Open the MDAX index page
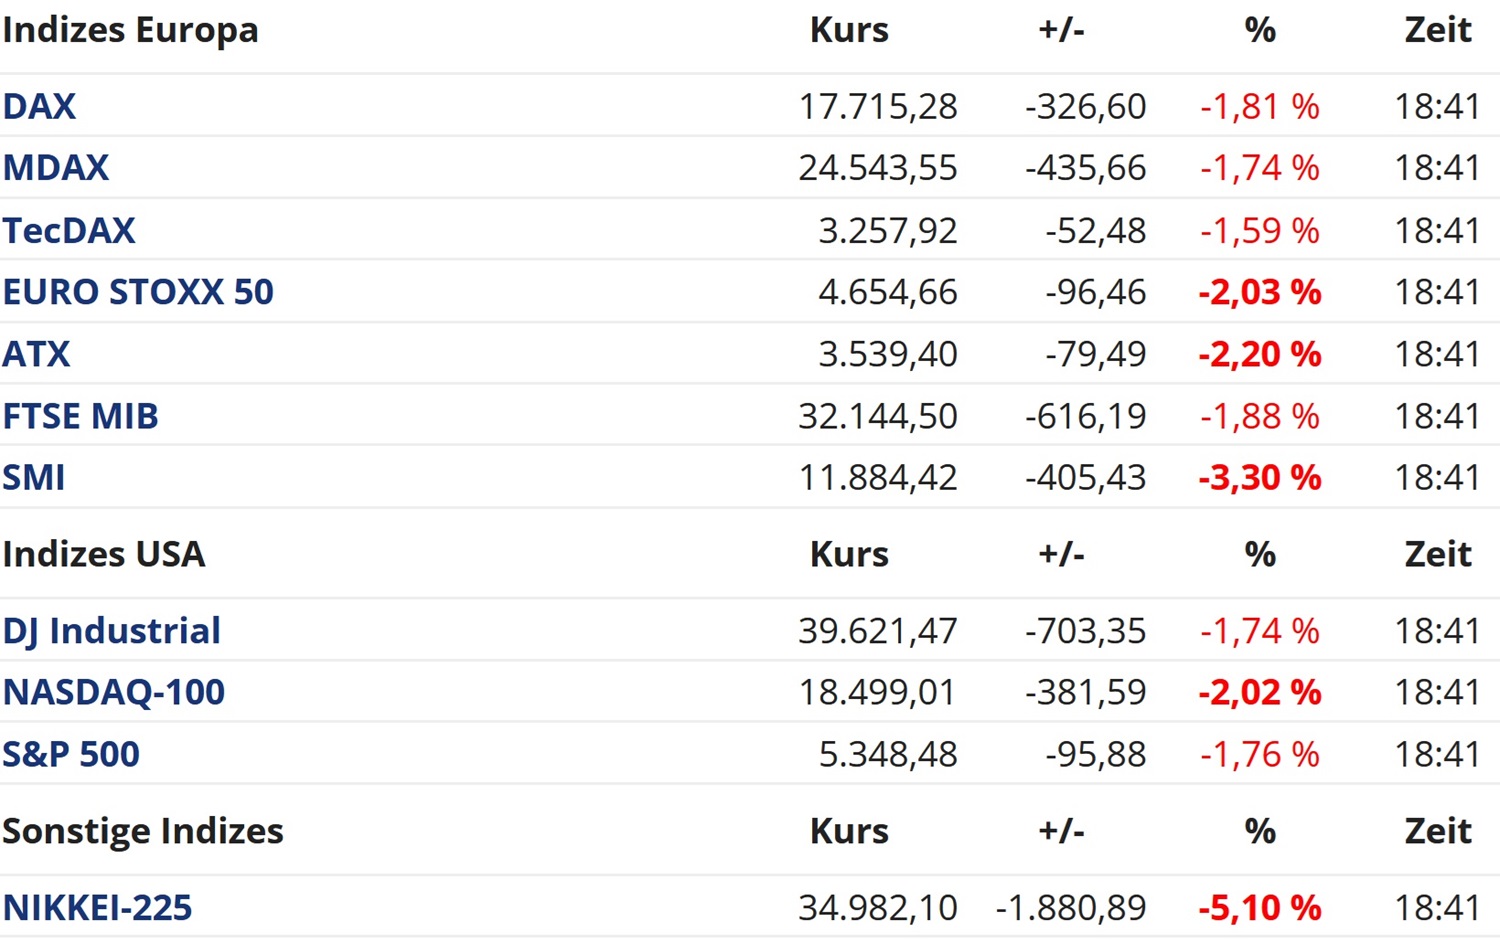The width and height of the screenshot is (1500, 943). (56, 168)
